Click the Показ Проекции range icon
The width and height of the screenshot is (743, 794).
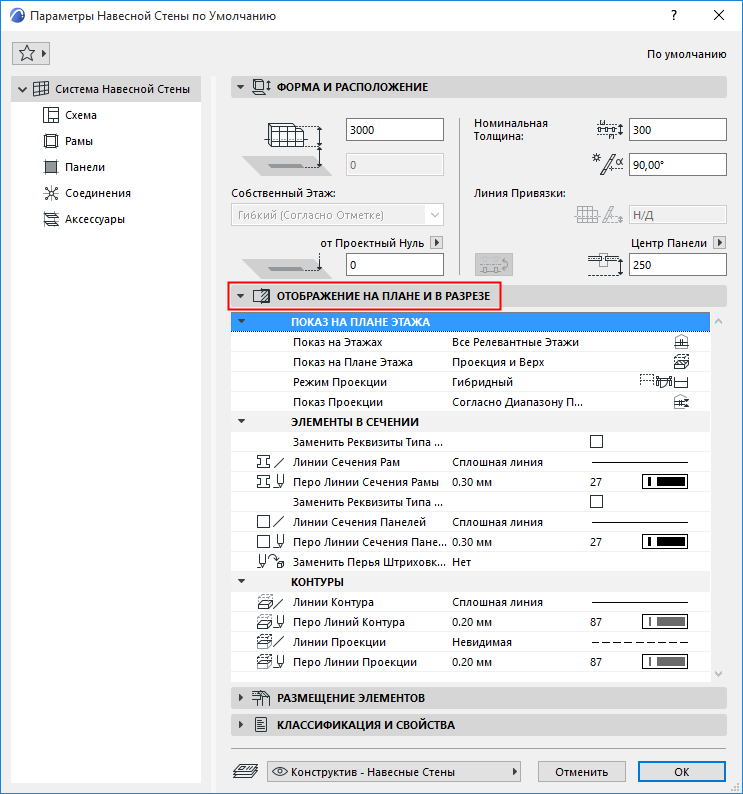(x=681, y=402)
